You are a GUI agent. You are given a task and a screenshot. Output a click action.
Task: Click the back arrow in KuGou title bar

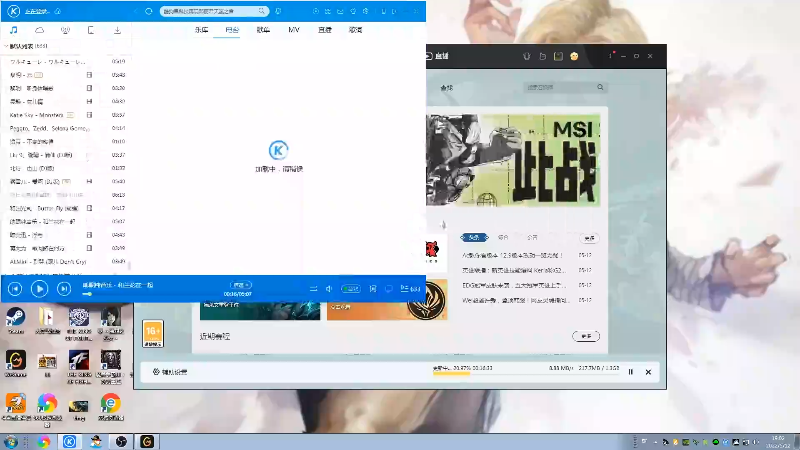point(136,11)
